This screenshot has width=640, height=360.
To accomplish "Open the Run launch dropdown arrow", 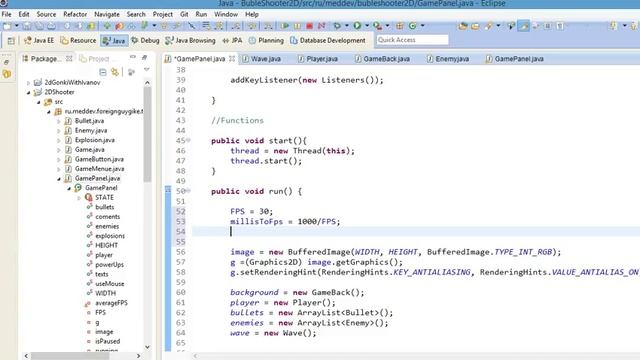I will 367,26.
